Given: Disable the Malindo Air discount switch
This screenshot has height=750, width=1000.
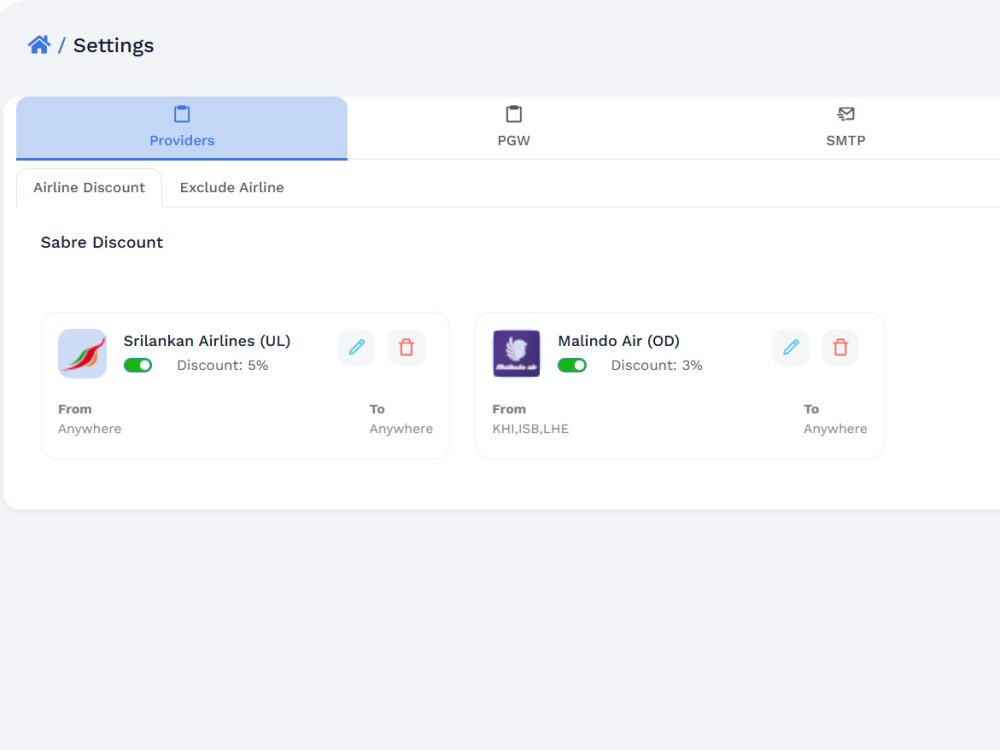Looking at the screenshot, I should click(x=572, y=365).
